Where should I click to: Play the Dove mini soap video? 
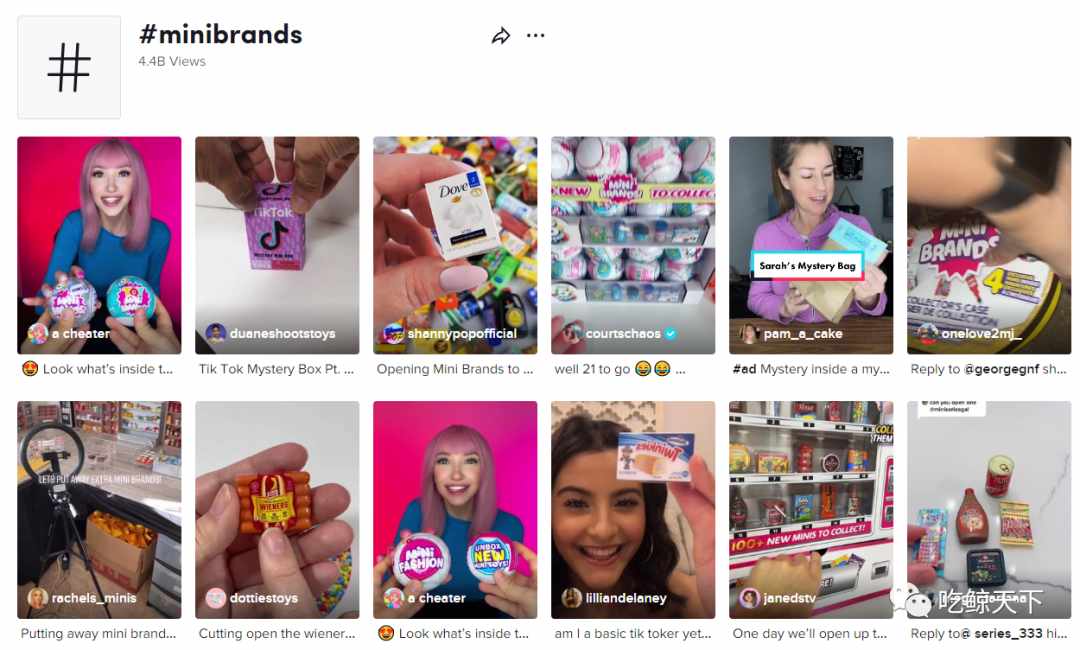455,245
